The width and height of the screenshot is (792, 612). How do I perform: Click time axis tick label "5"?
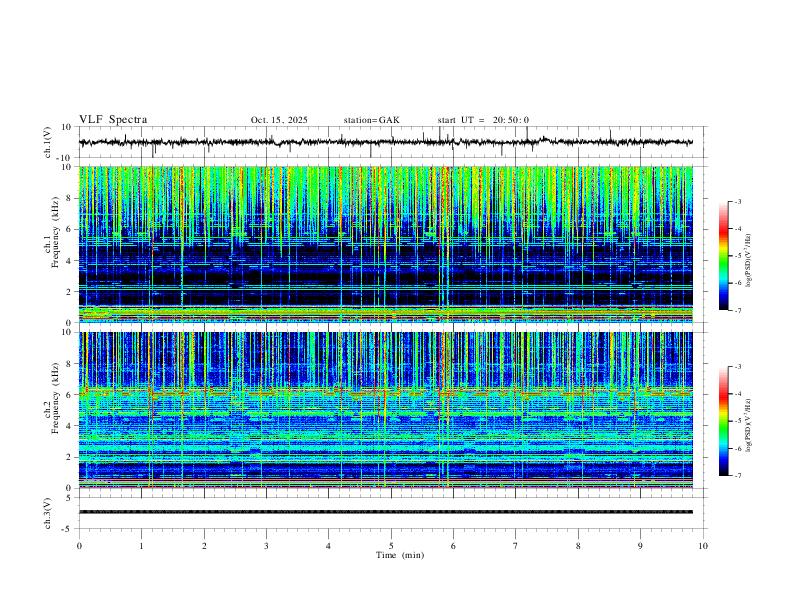[x=391, y=546]
